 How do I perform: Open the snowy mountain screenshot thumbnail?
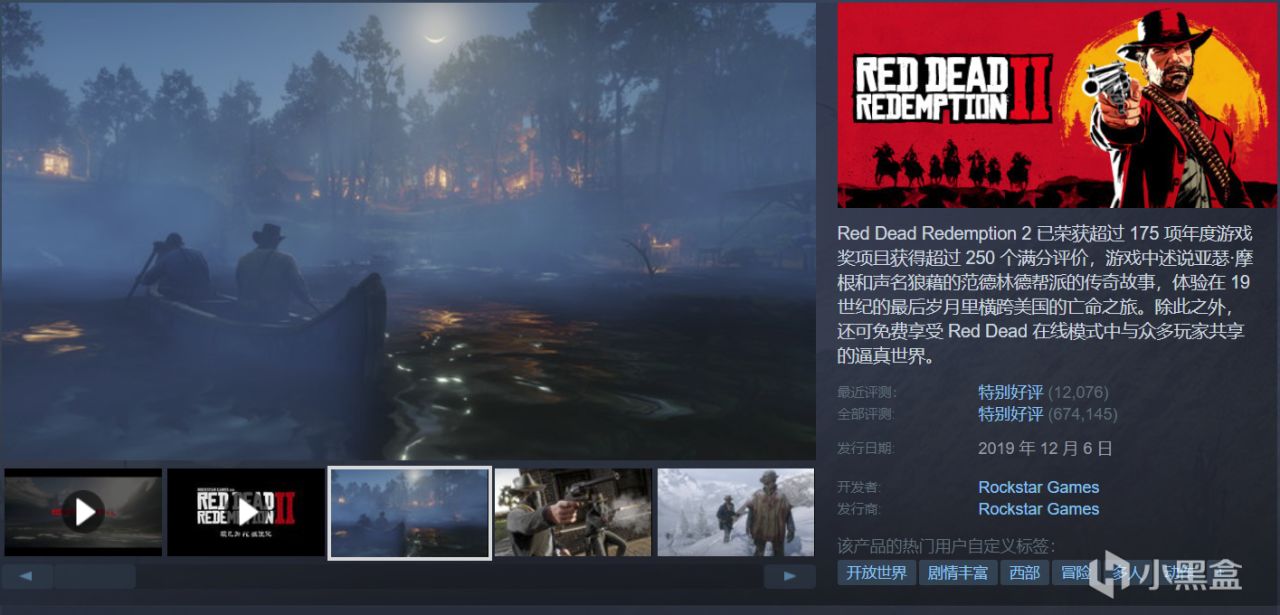pos(736,512)
